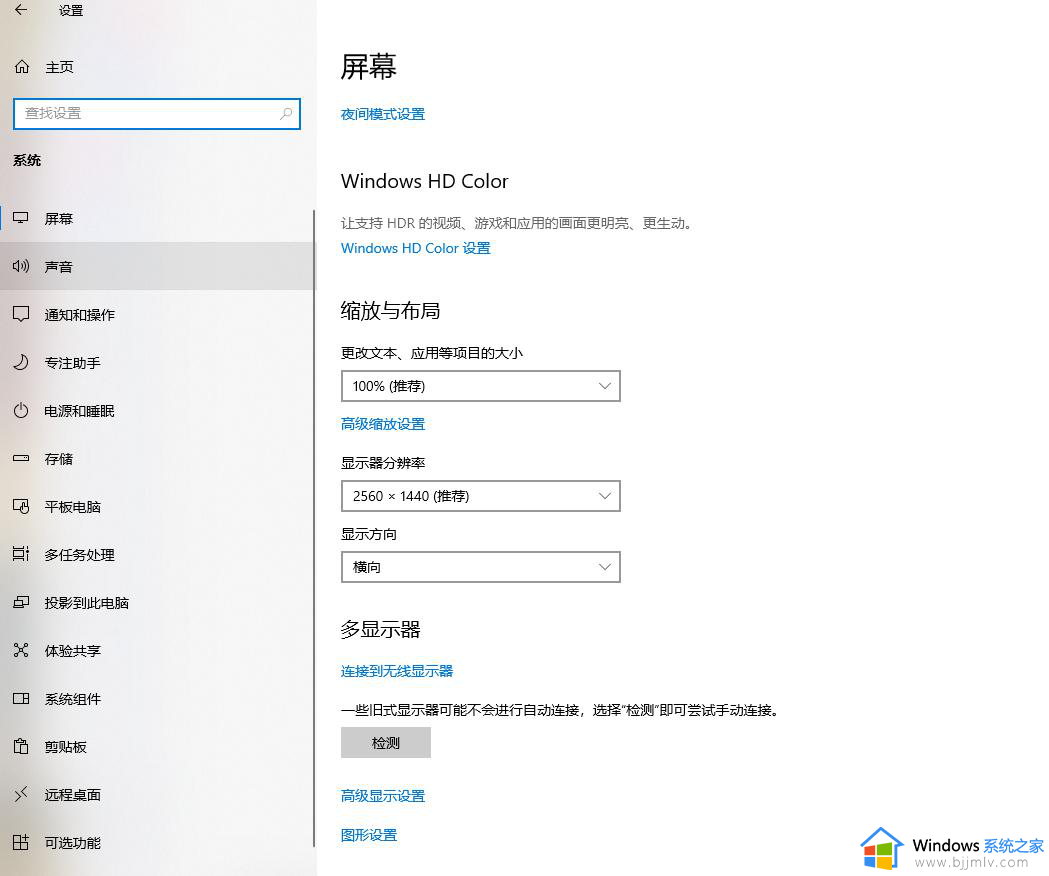
Task: Open 远程桌面 settings
Action: tap(157, 795)
